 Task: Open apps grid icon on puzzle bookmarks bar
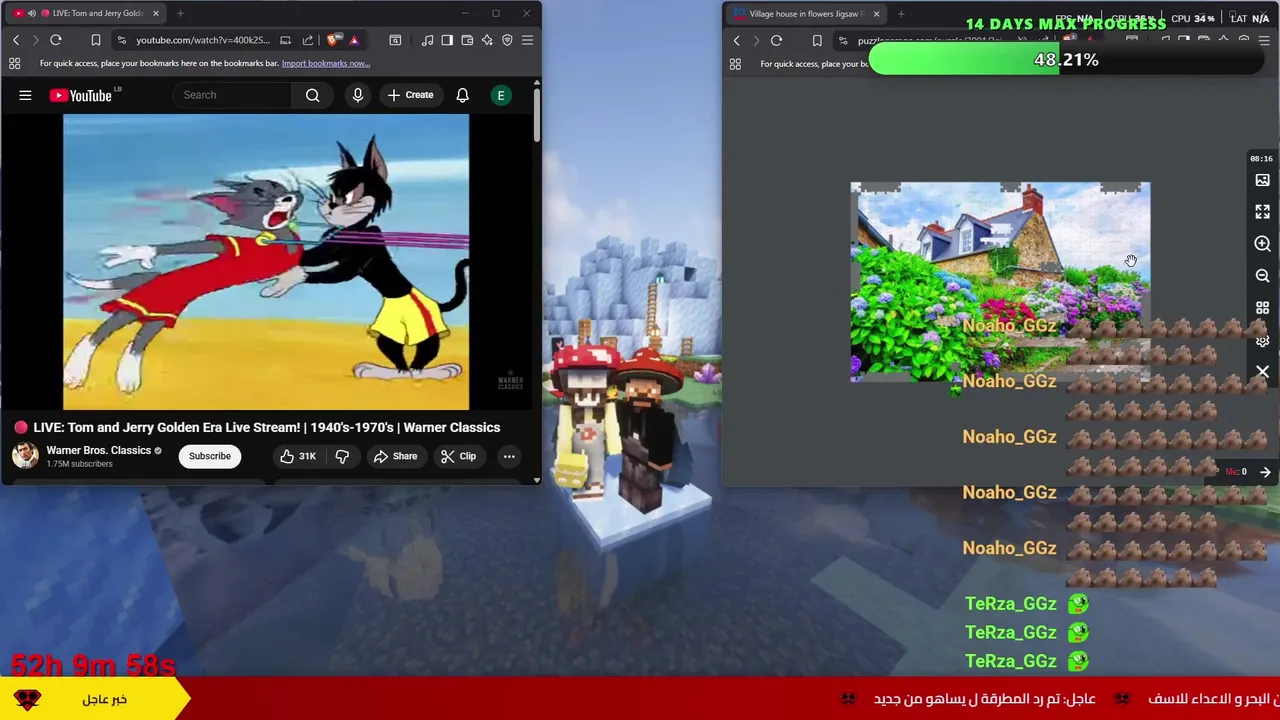[x=735, y=64]
